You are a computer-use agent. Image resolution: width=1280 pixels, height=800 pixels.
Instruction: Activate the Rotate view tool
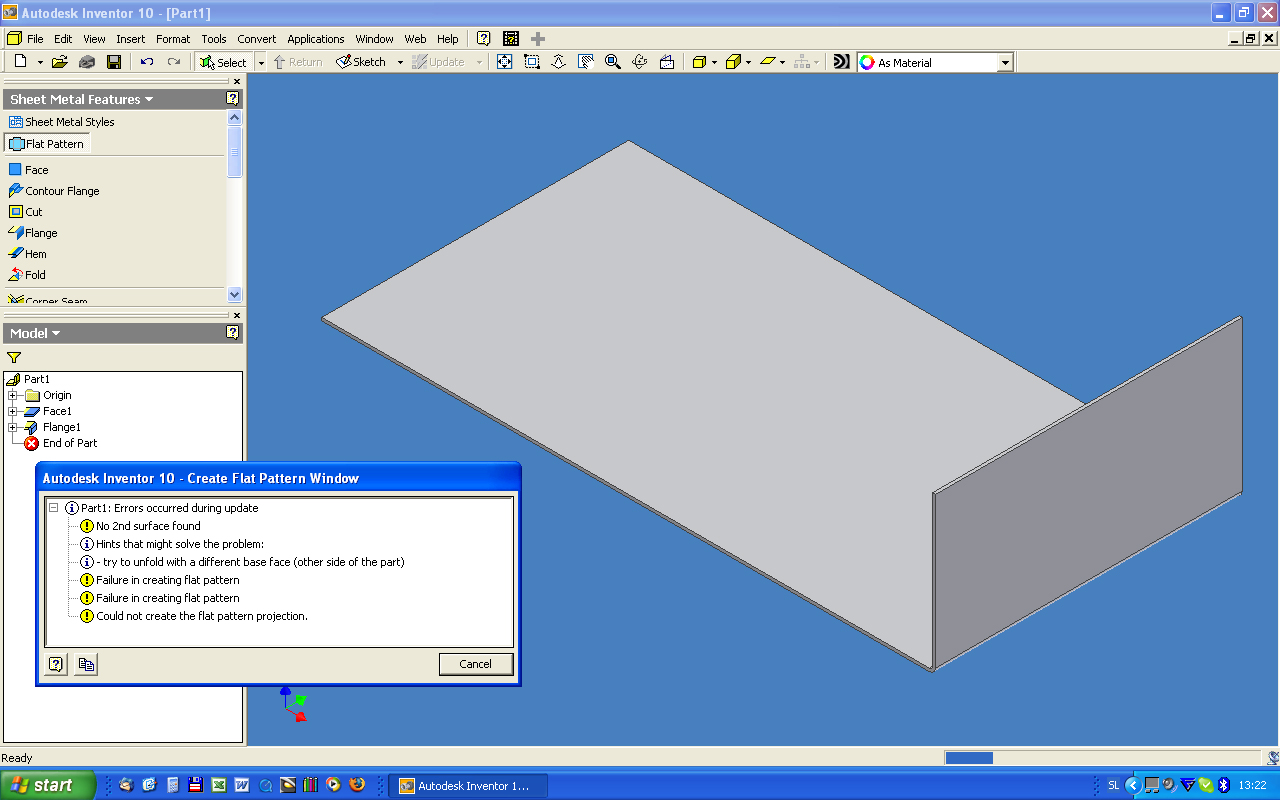(640, 62)
